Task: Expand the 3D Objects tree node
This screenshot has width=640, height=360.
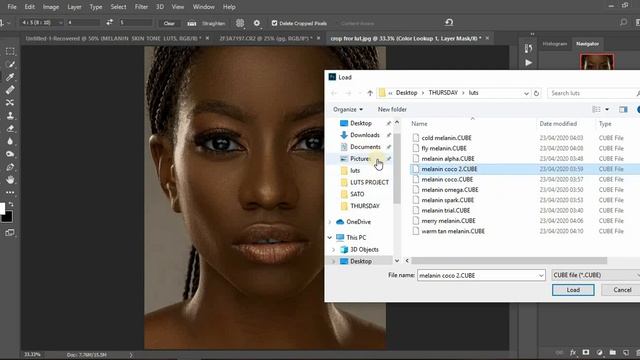Action: [333, 249]
